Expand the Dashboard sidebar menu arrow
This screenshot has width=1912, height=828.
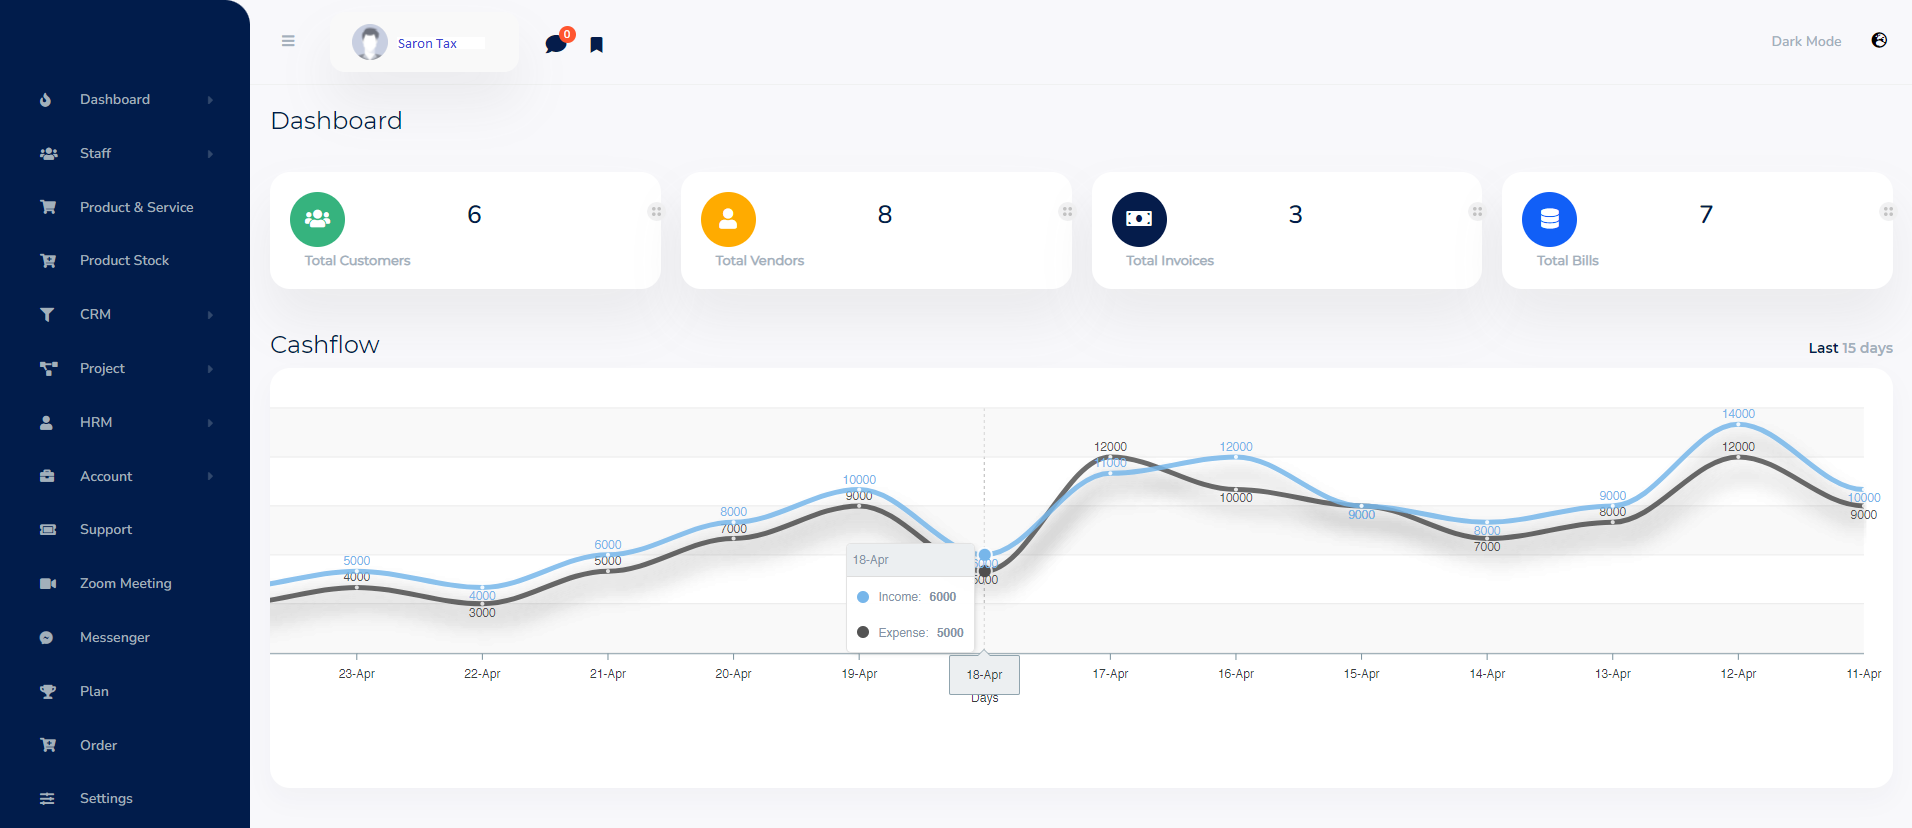click(x=210, y=100)
